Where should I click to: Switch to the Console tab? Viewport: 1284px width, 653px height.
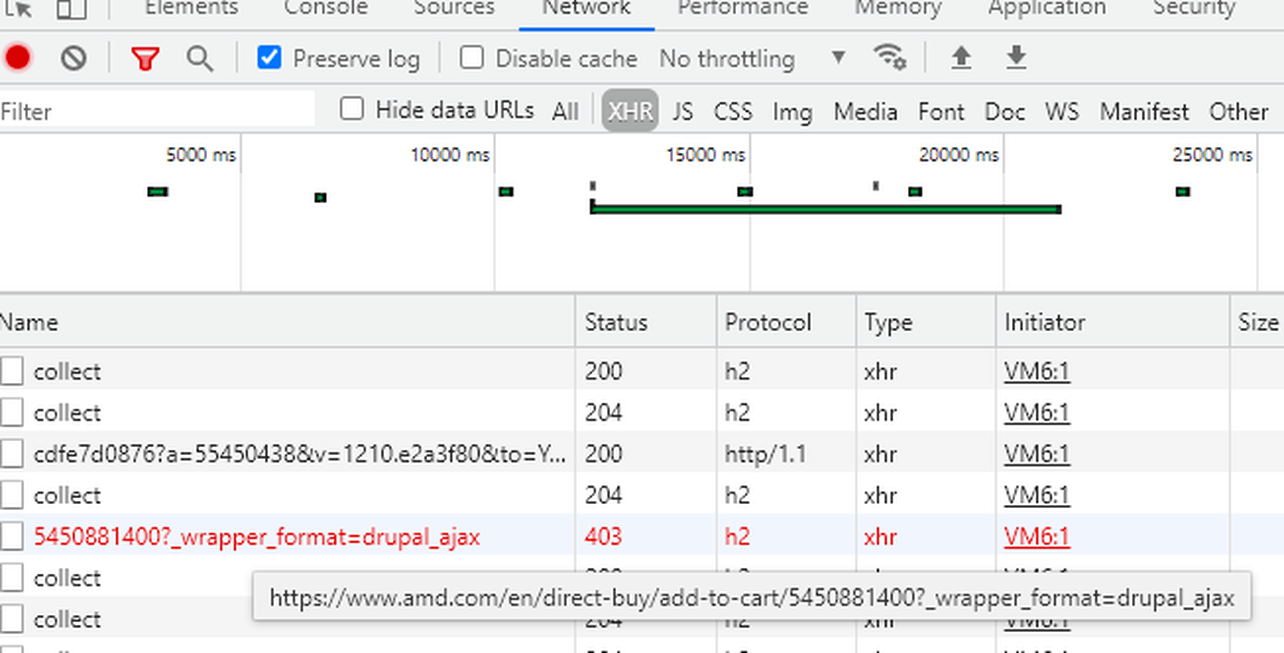click(x=326, y=9)
